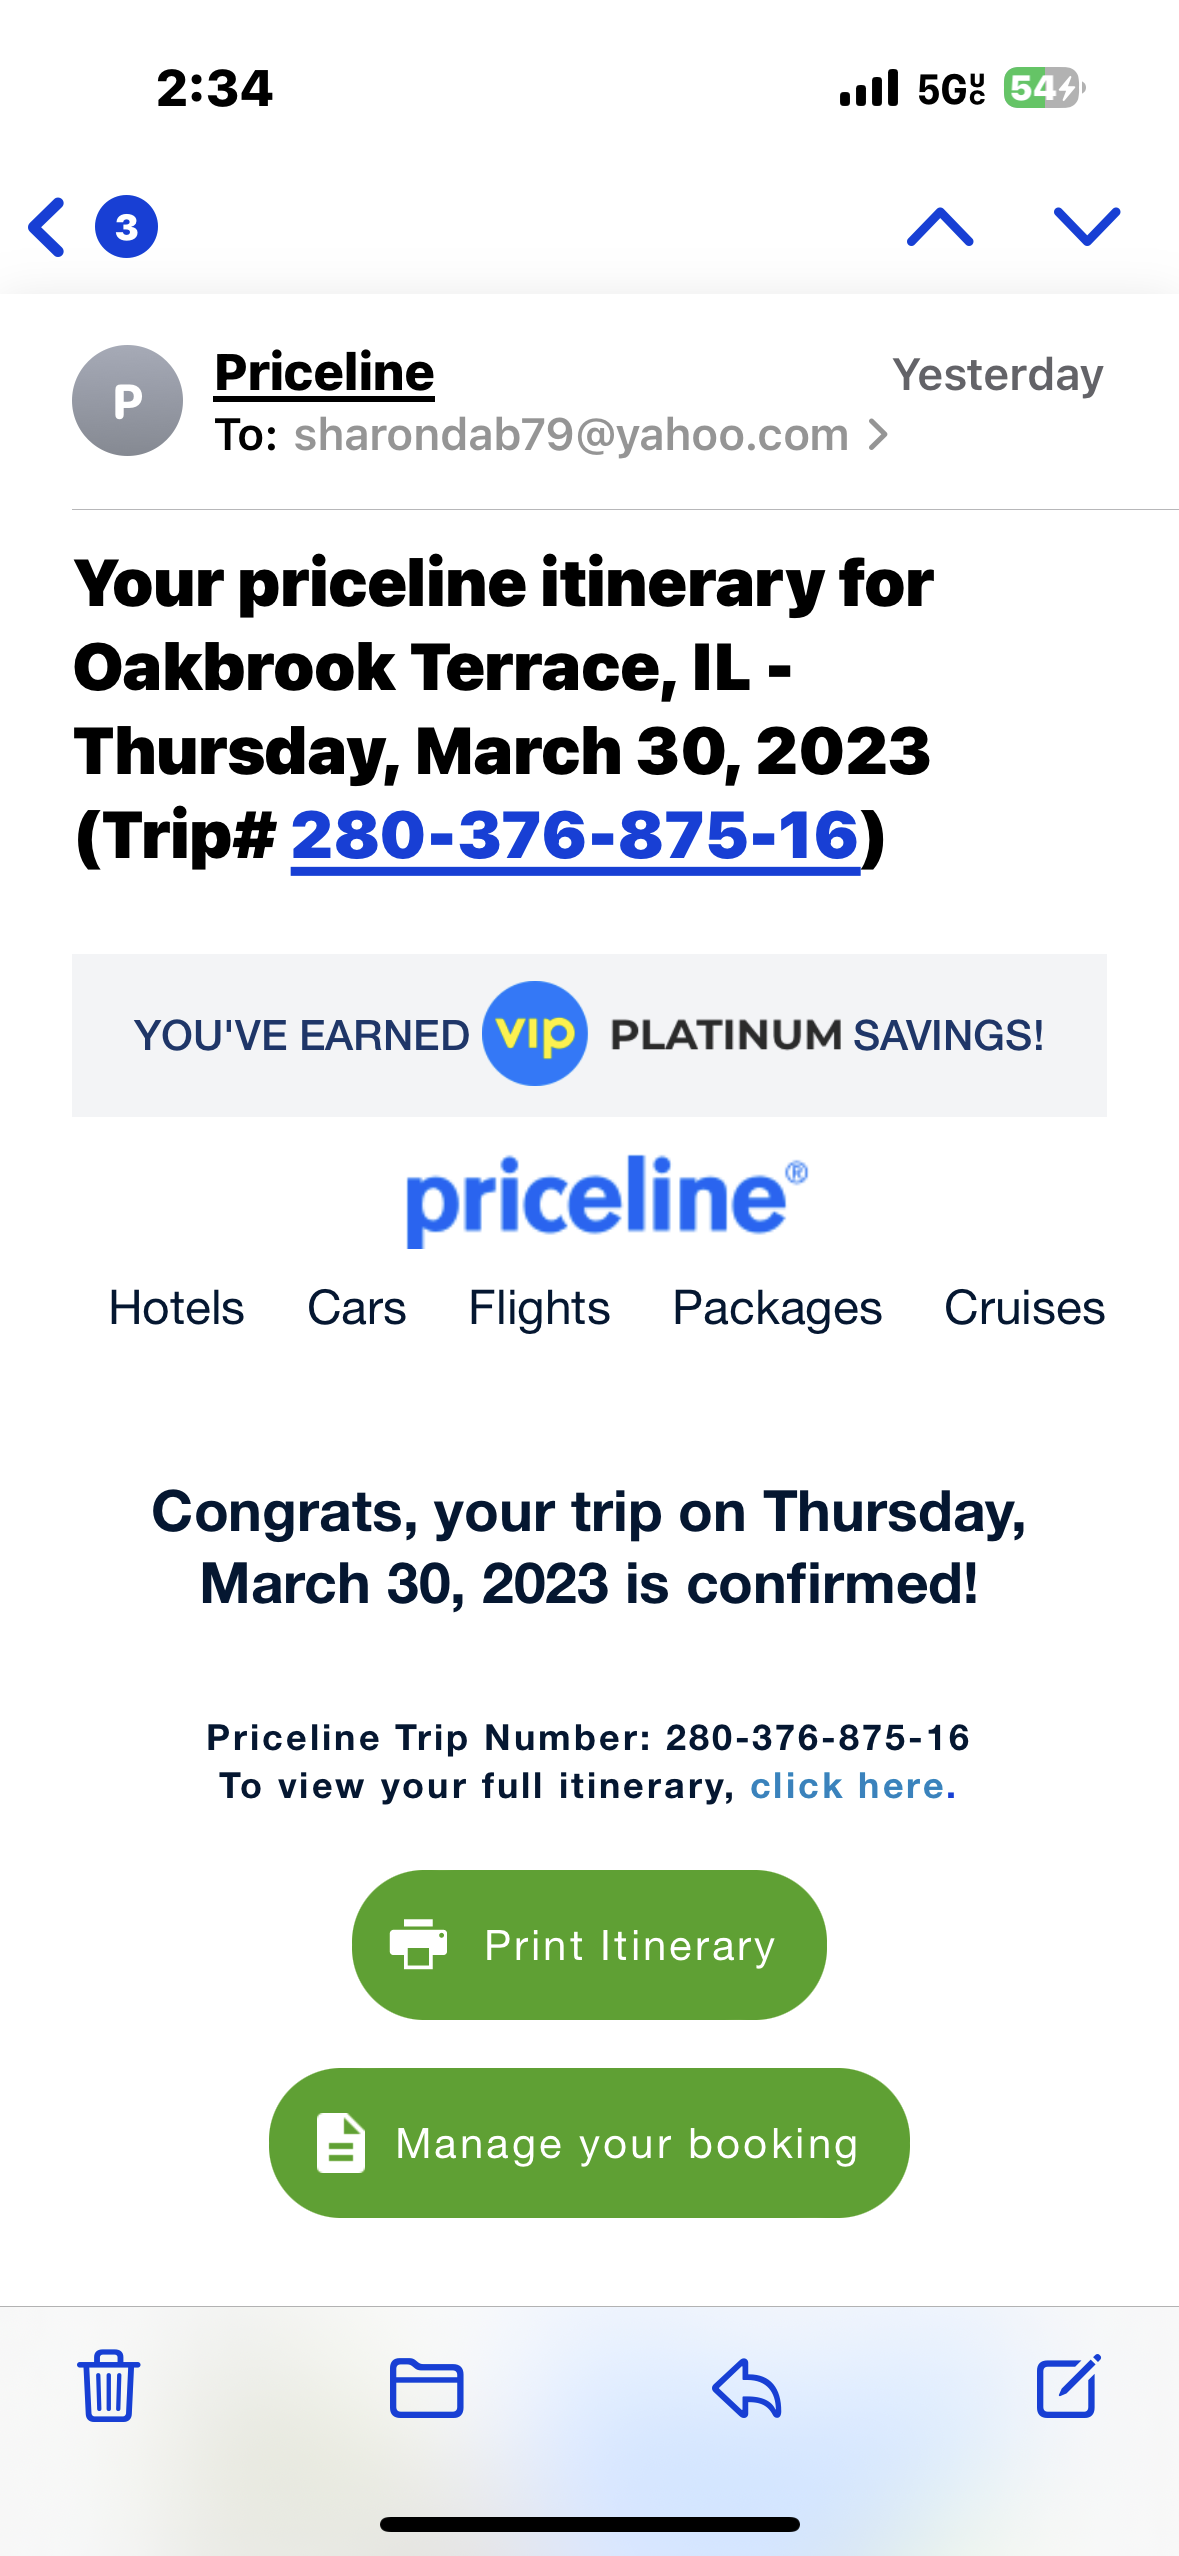
Task: Tap the 'click here' full itinerary link
Action: click(x=853, y=1786)
